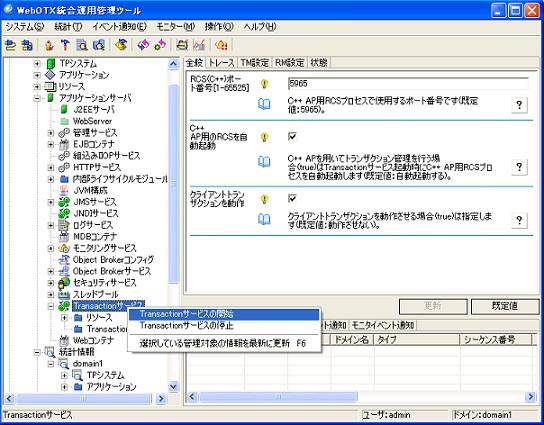Click the セキュリティサービス icon
This screenshot has height=425, width=544.
point(64,283)
